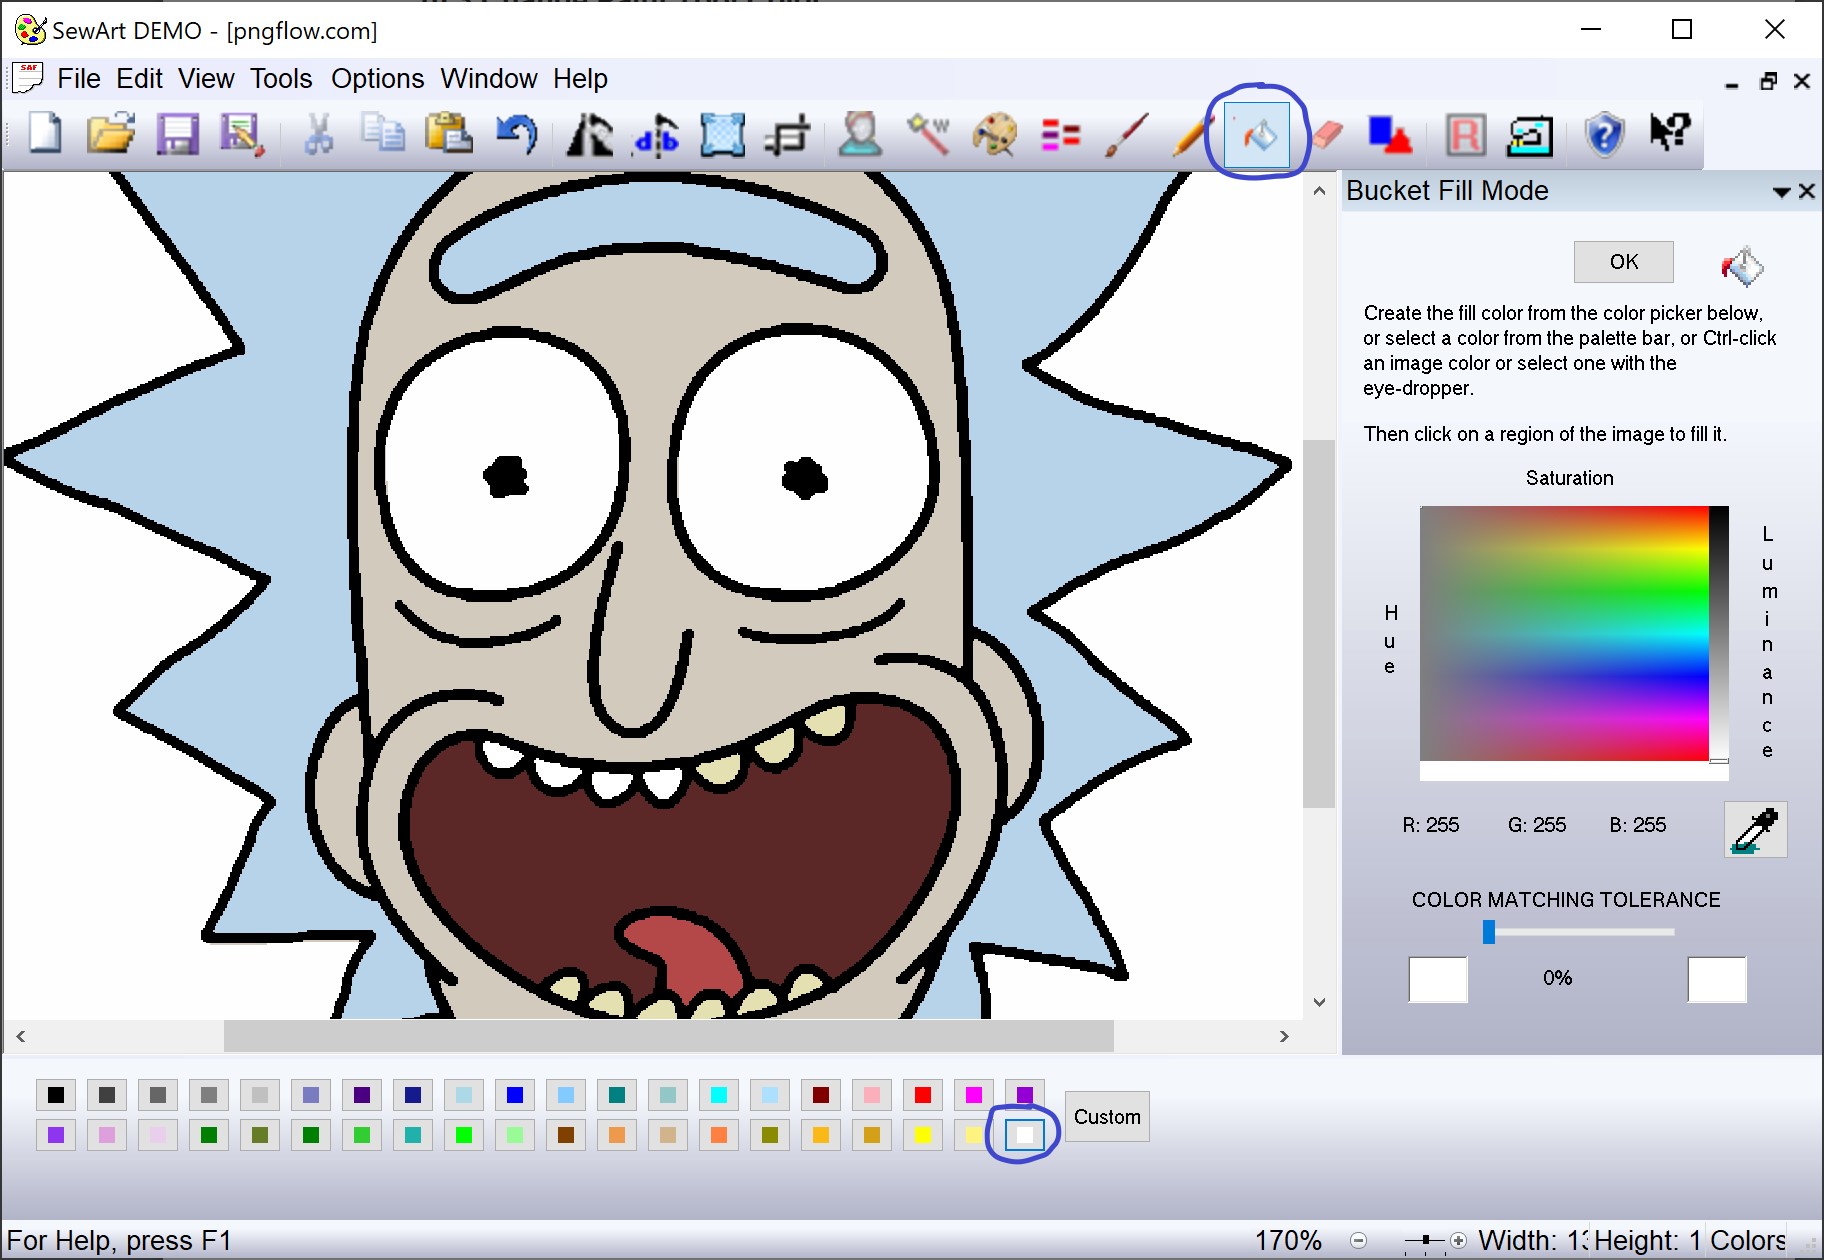Select the black palette swatch
1824x1260 pixels.
[56, 1095]
